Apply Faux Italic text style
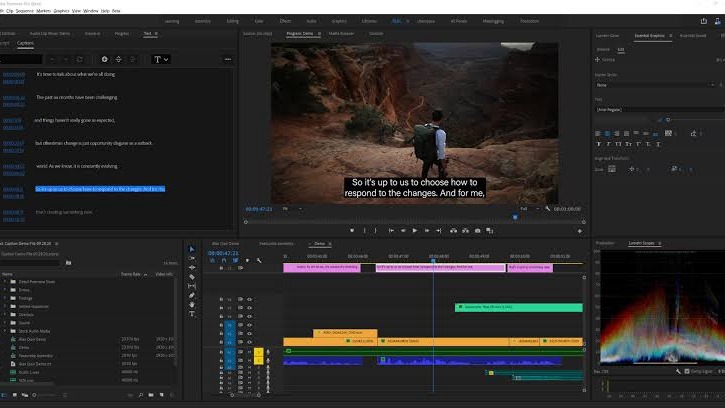 (608, 144)
